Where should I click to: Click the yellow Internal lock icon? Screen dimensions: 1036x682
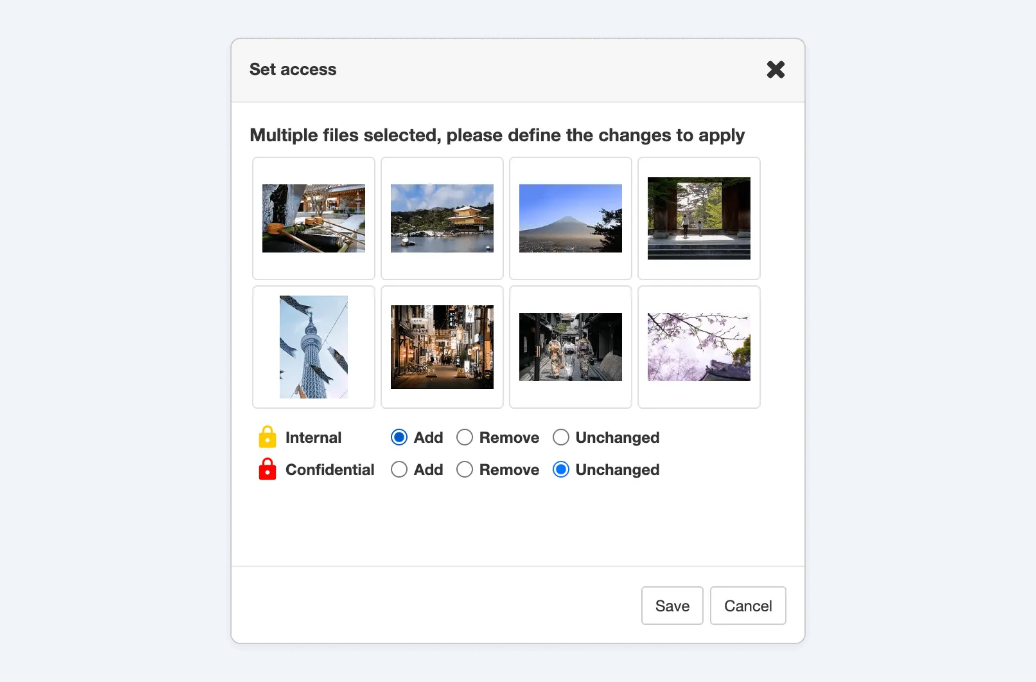tap(267, 437)
